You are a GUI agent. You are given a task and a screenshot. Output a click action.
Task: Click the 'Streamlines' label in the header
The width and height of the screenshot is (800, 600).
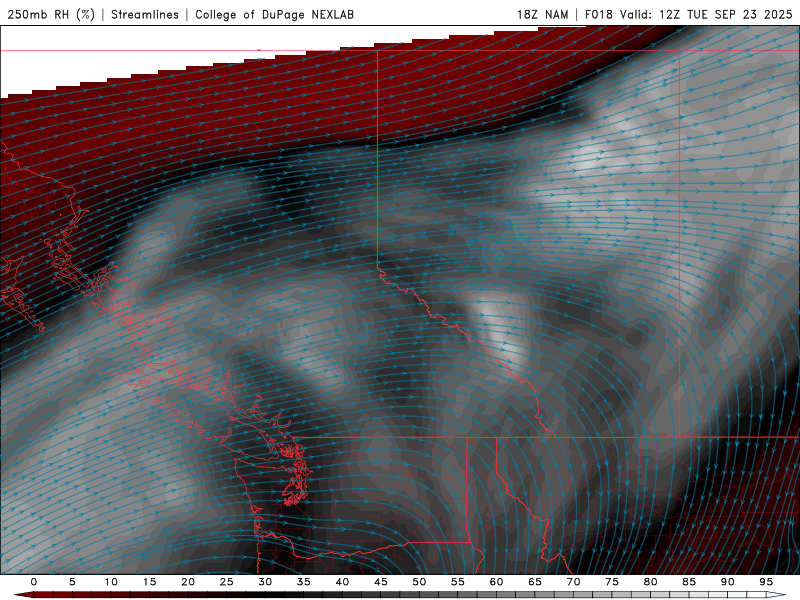coord(145,14)
